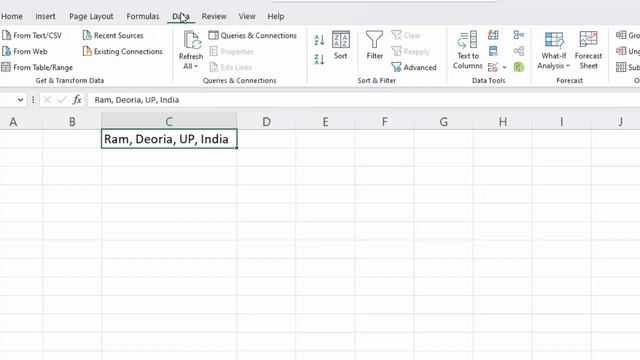Click the Remove Duplicates icon

tap(493, 51)
